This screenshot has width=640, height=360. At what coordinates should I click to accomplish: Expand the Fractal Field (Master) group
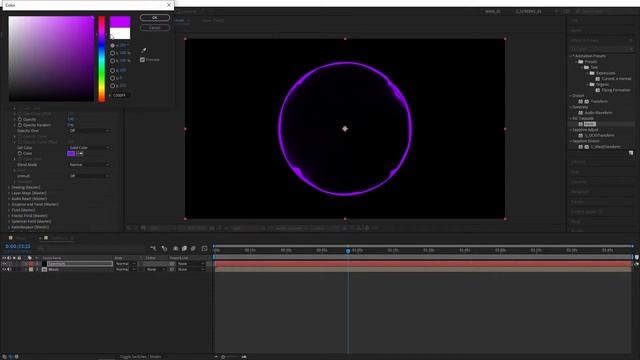[9, 216]
